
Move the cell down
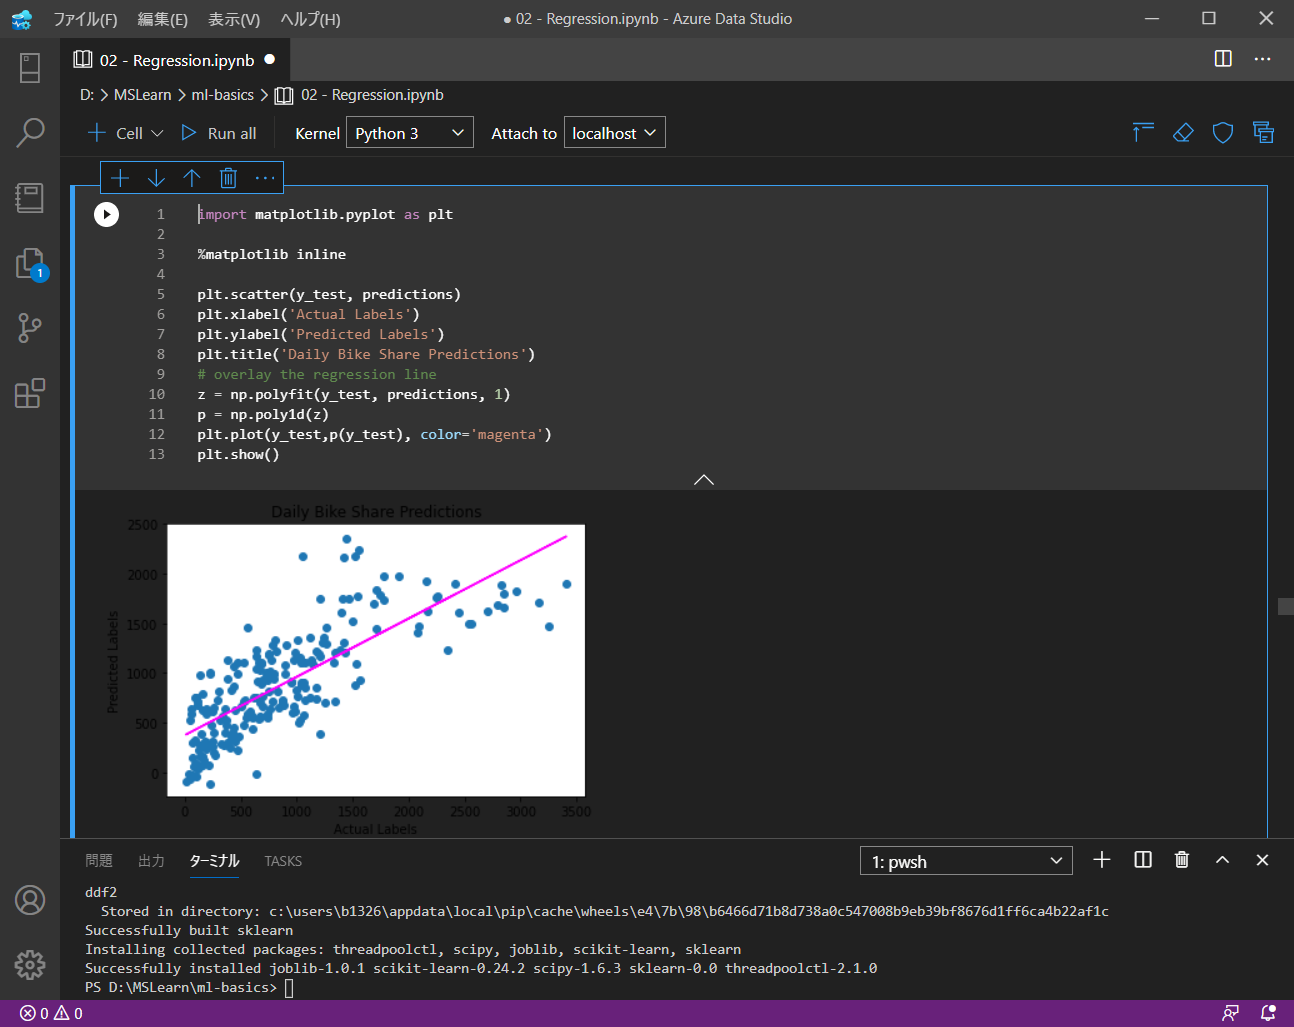pos(156,178)
